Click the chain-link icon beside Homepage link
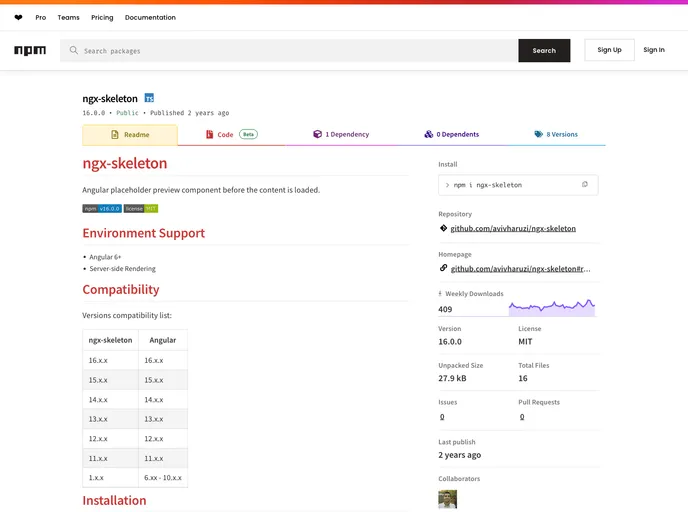Screen dimensions: 688x512 tap(443, 268)
